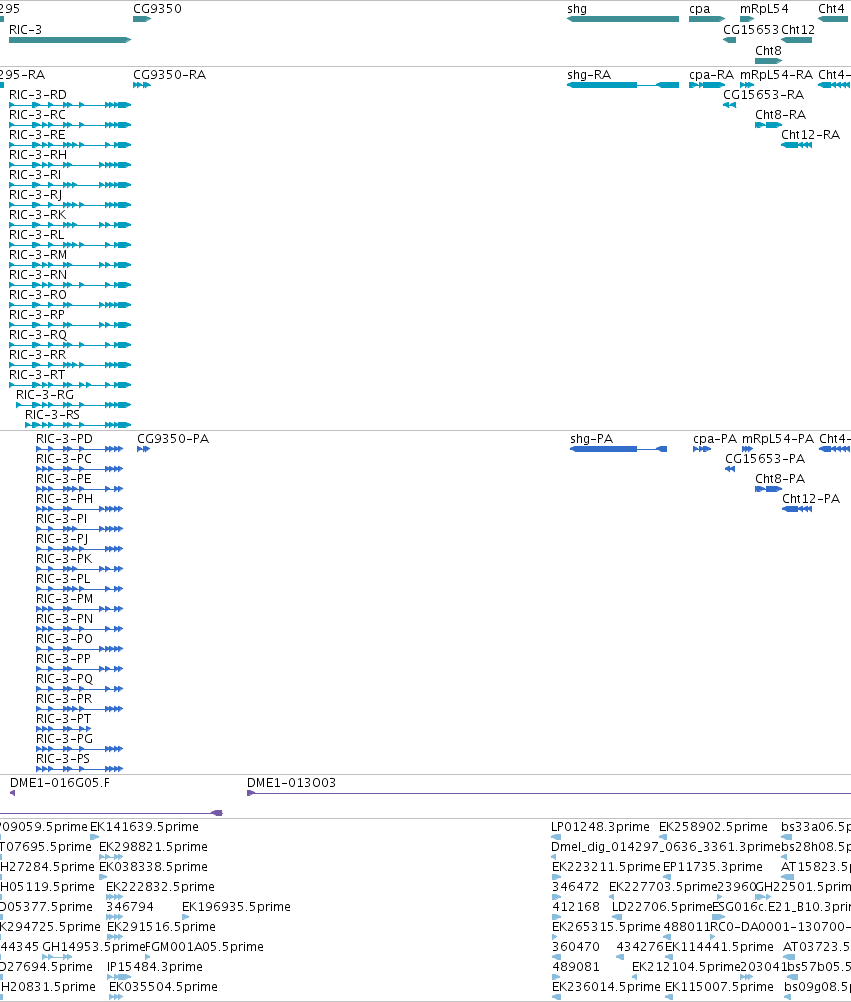Image resolution: width=851 pixels, height=1002 pixels.
Task: Select transcript CG9350-RA
Action: pyautogui.click(x=142, y=85)
